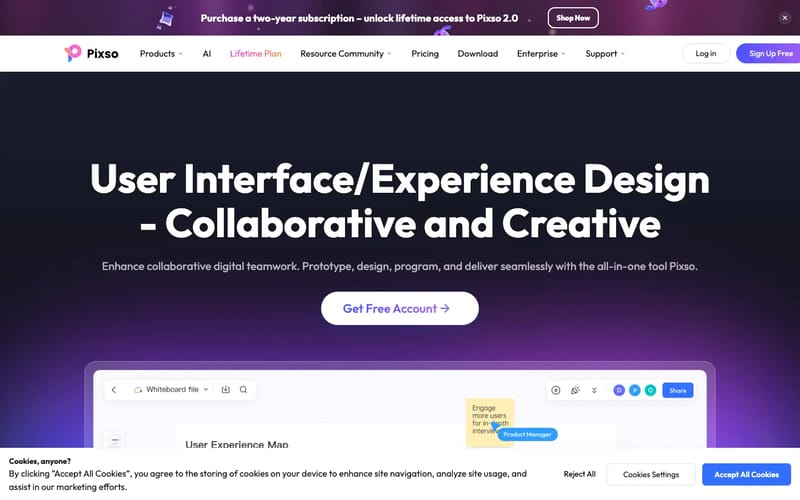Open the AI nav item
Viewport: 800px width, 500px height.
pos(207,54)
